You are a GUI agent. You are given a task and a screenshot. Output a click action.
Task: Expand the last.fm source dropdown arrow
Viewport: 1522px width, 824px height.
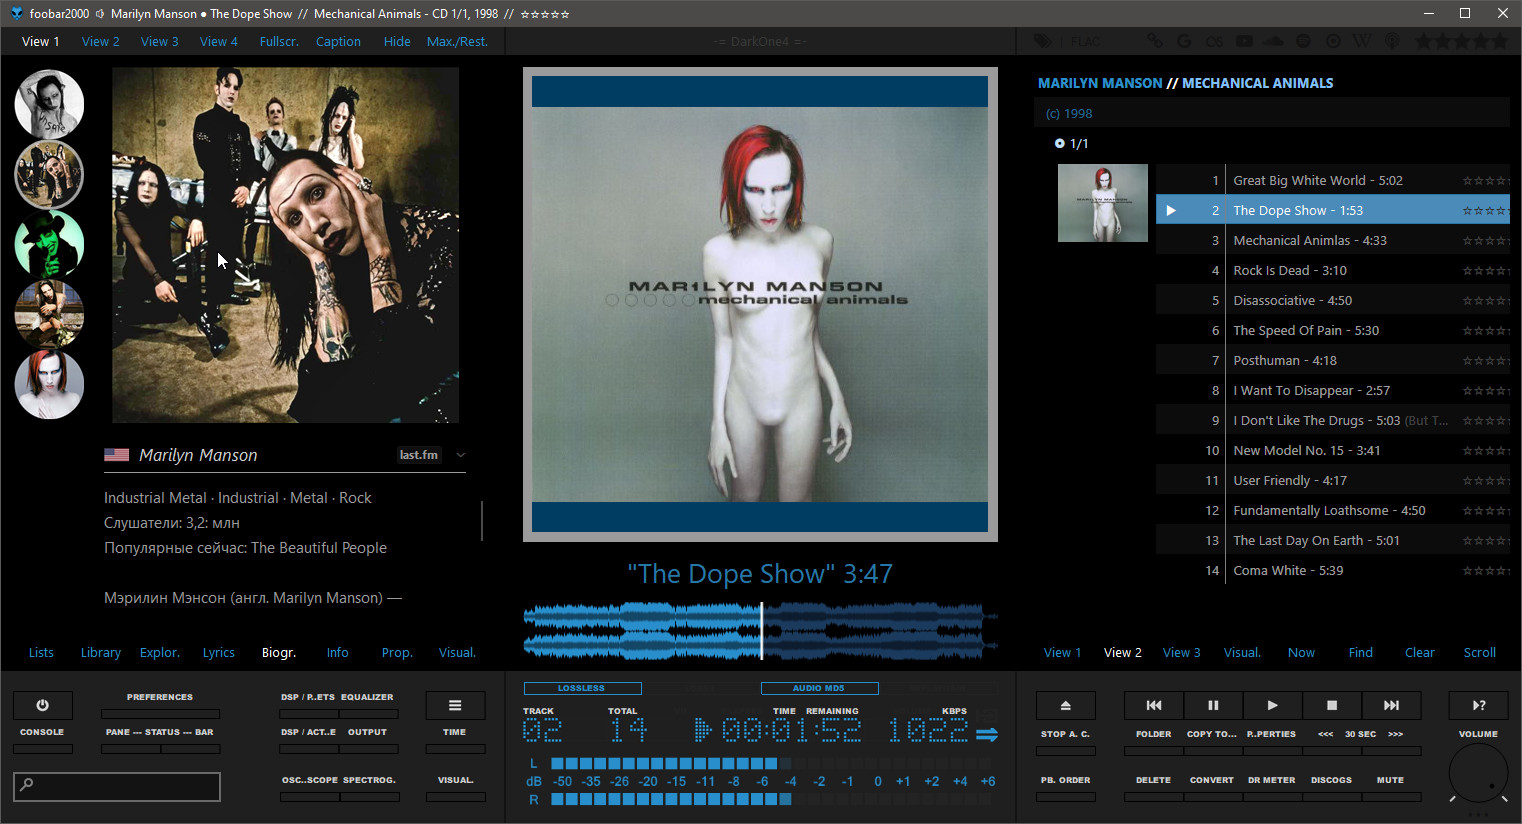461,455
